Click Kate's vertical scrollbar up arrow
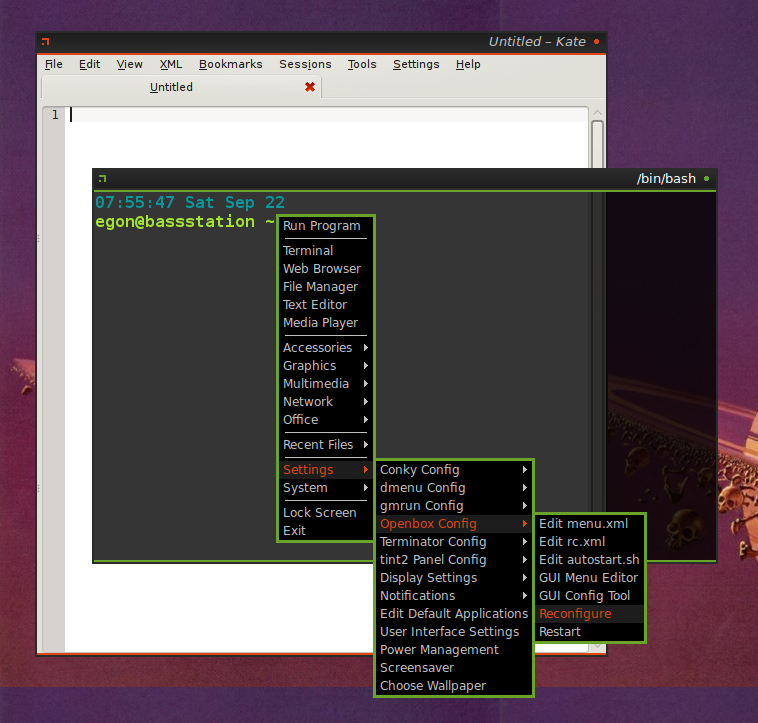Image resolution: width=758 pixels, height=723 pixels. (598, 113)
